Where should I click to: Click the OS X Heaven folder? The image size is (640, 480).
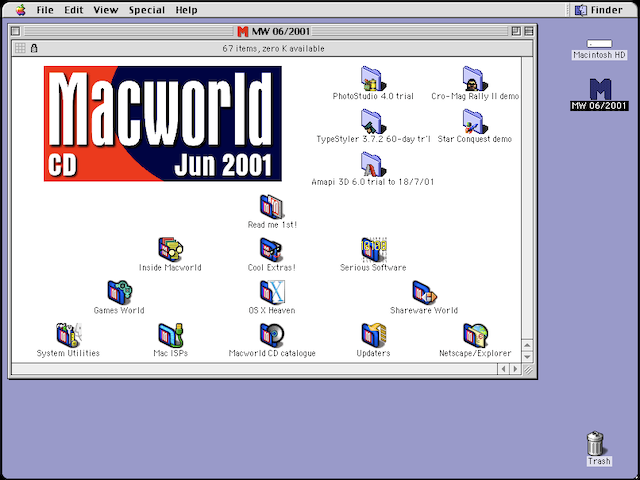pos(272,293)
